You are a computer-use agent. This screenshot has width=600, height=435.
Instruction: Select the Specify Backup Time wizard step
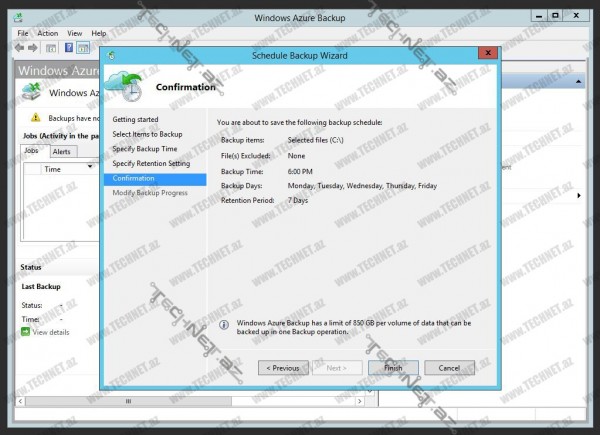pos(145,148)
